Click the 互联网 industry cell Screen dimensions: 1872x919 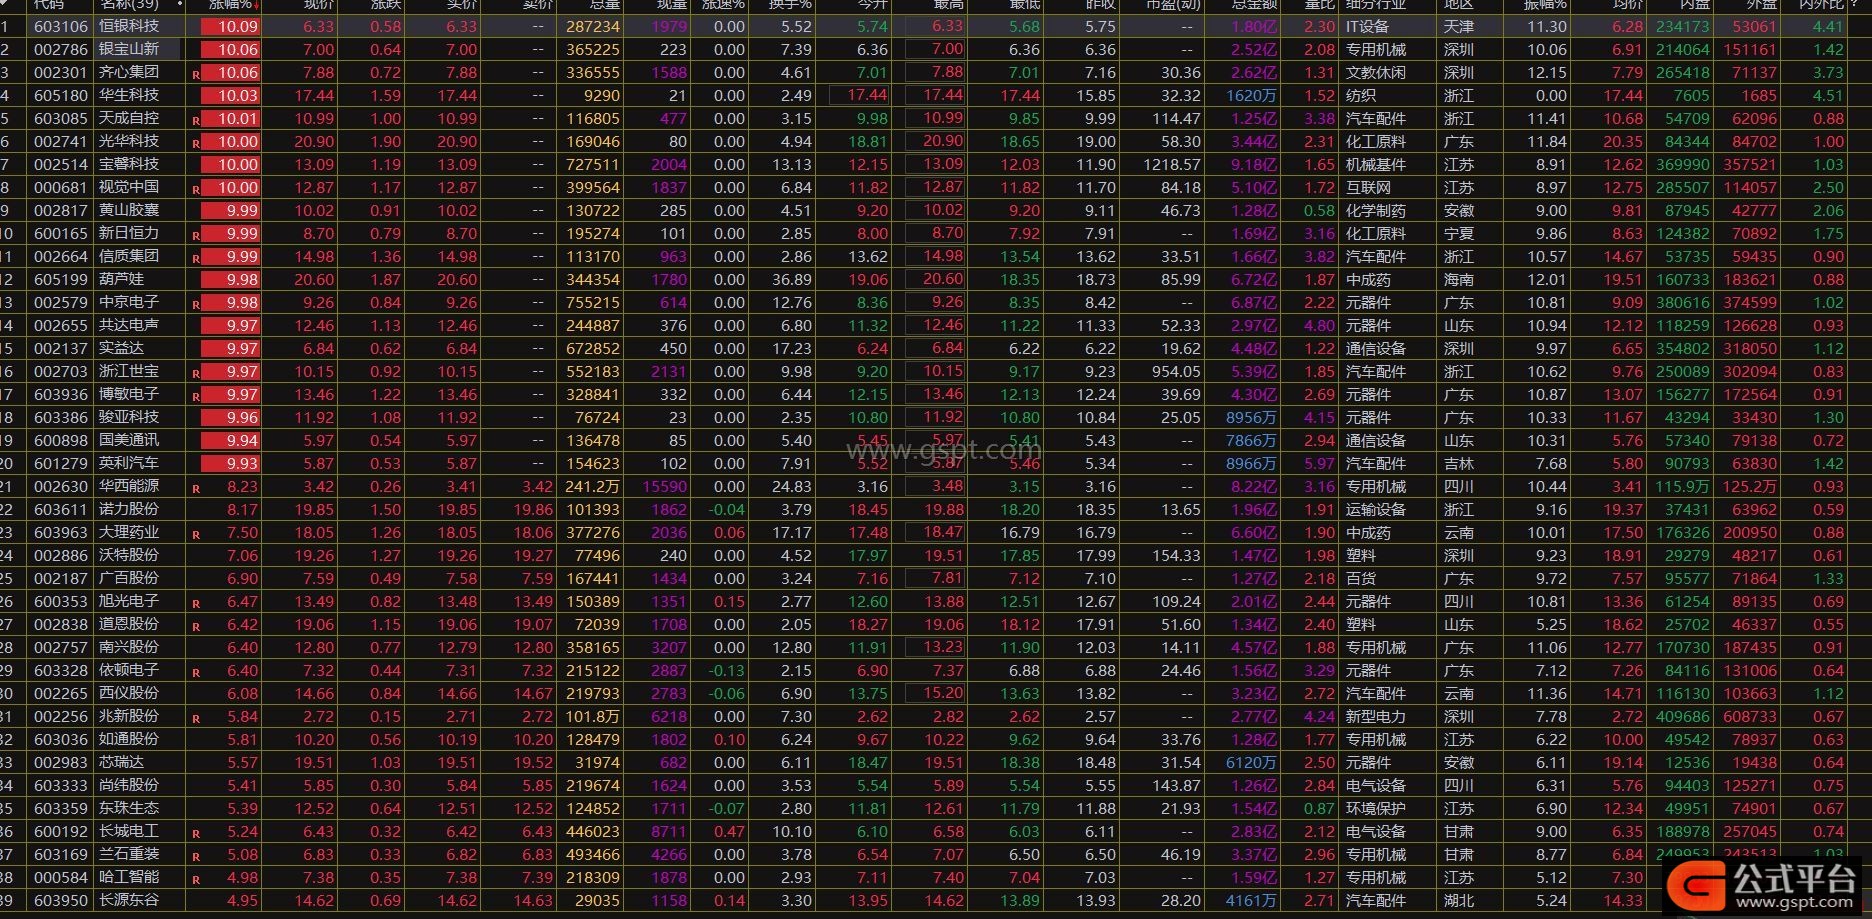(1368, 187)
